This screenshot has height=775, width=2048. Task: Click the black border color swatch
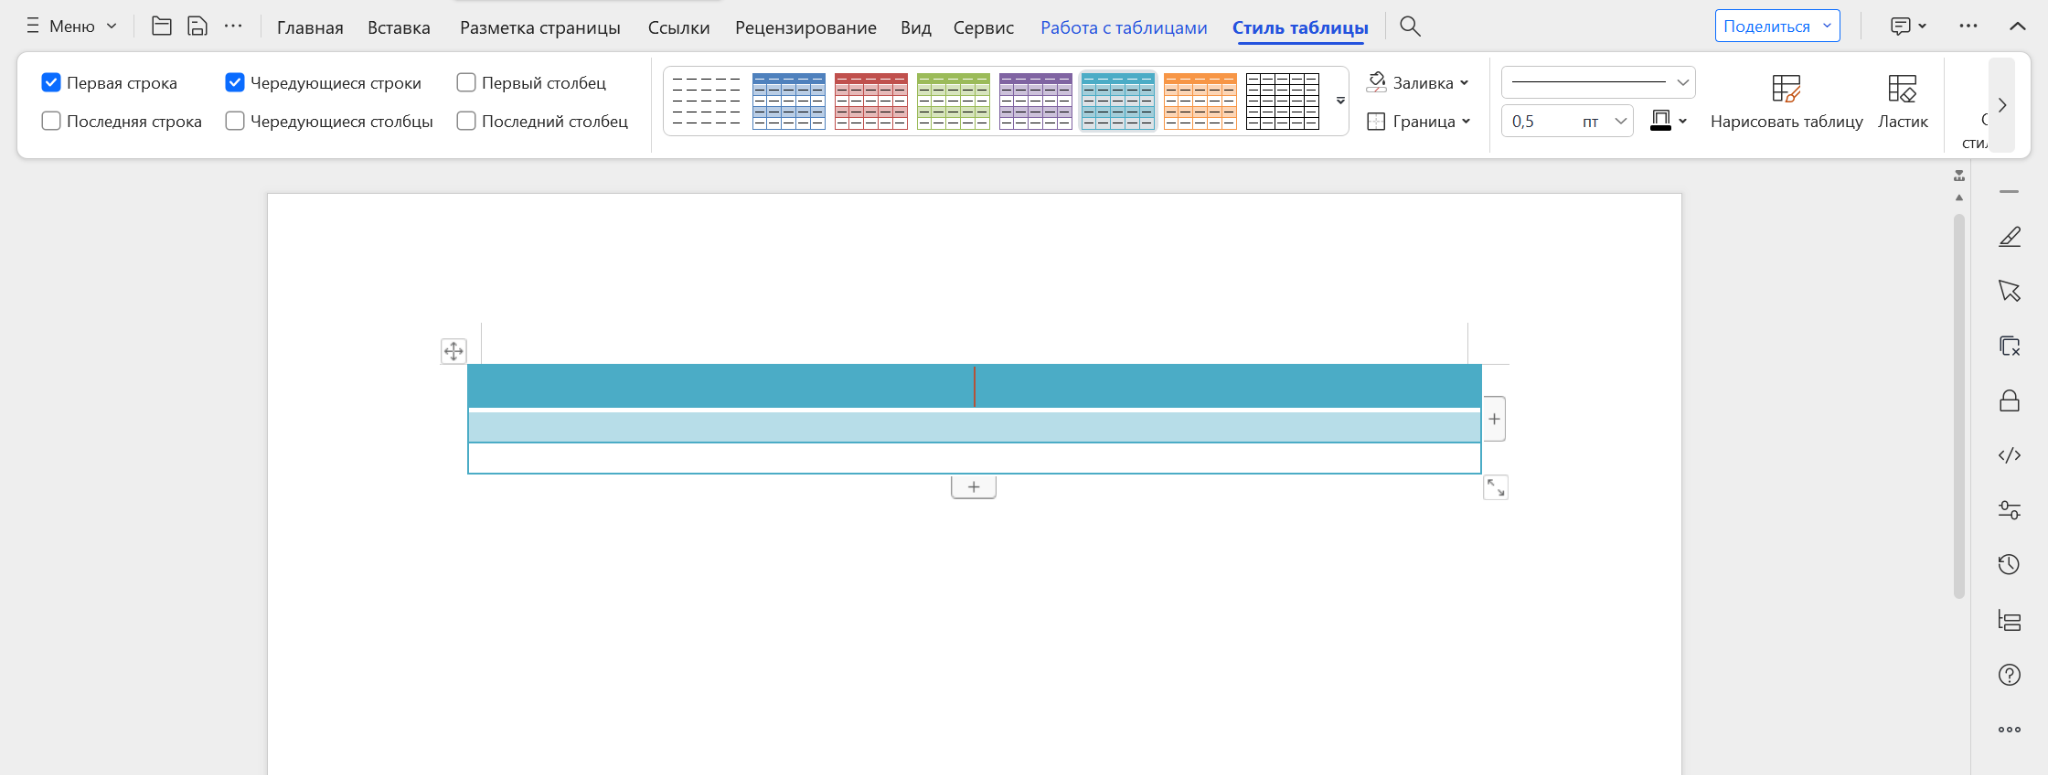pos(1660,121)
